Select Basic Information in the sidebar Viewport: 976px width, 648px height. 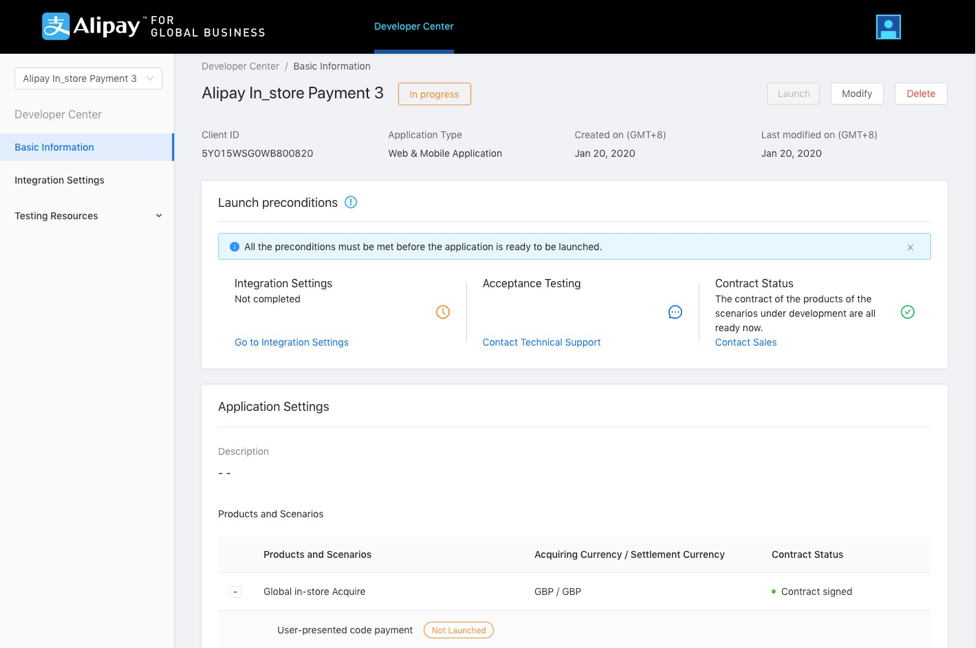tap(54, 147)
